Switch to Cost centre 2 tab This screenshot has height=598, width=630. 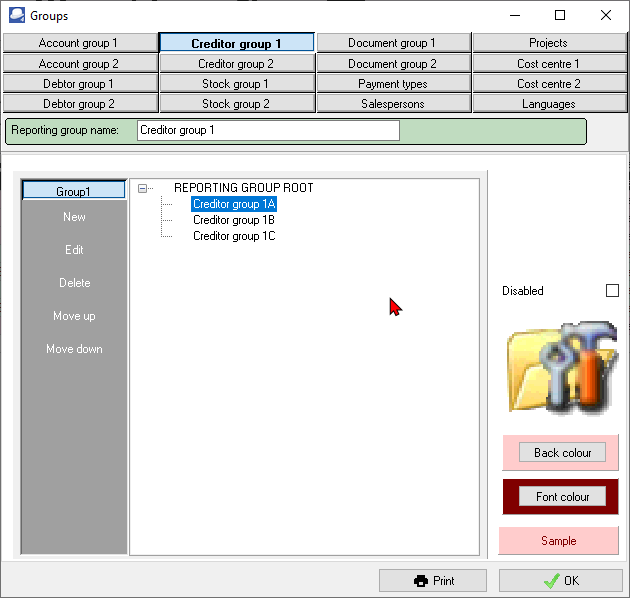[x=549, y=84]
